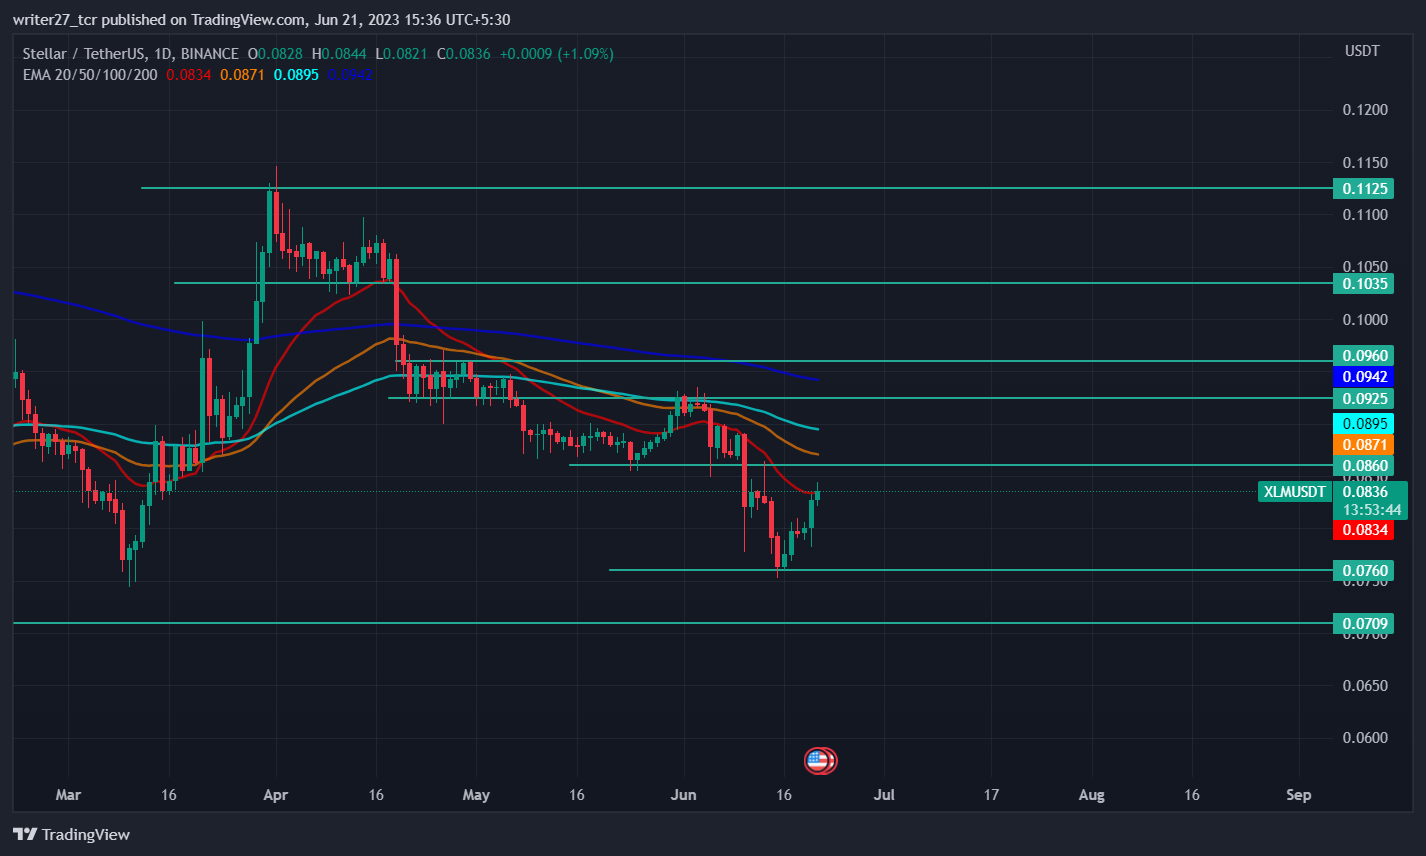
Task: Click the orange 0.0871 EMA price tag
Action: pyautogui.click(x=1364, y=444)
